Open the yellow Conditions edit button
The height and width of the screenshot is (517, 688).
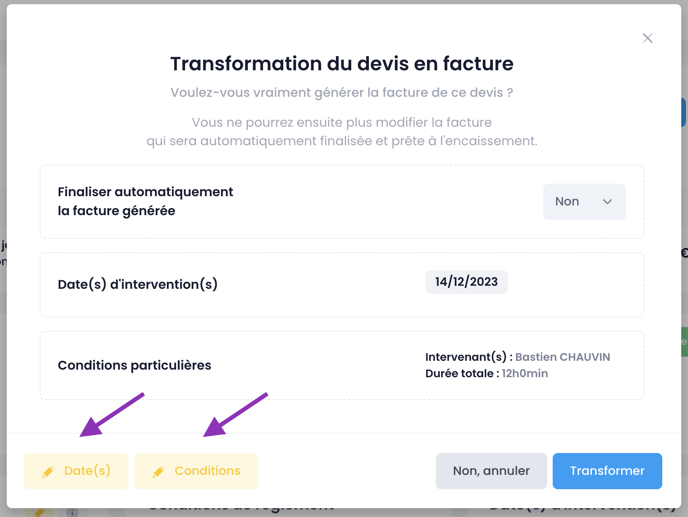click(196, 471)
